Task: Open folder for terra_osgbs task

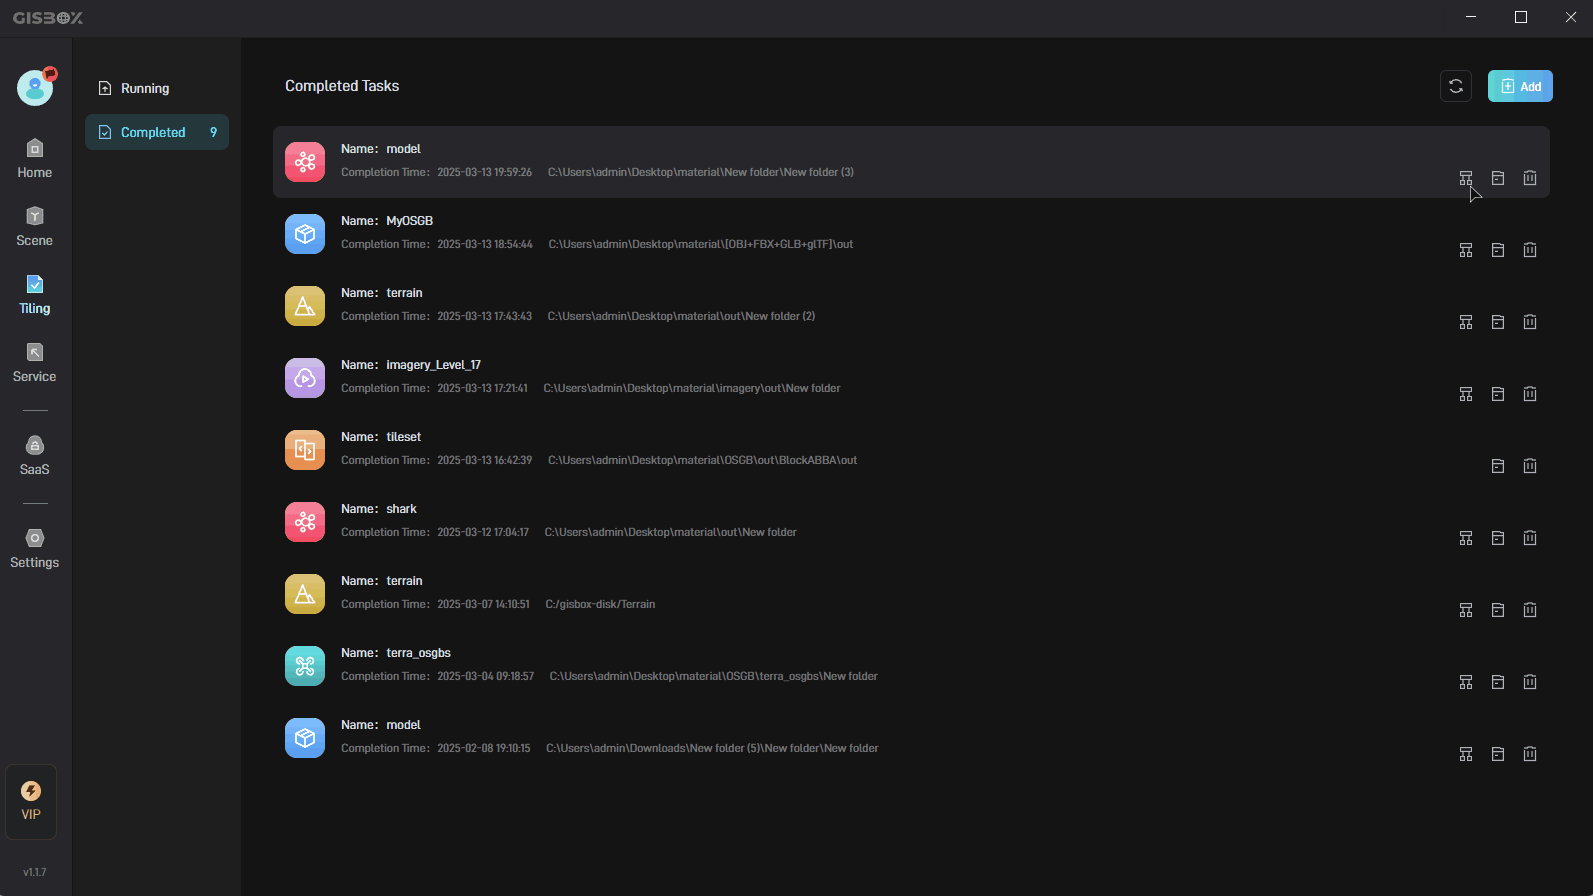Action: [x=1498, y=682]
